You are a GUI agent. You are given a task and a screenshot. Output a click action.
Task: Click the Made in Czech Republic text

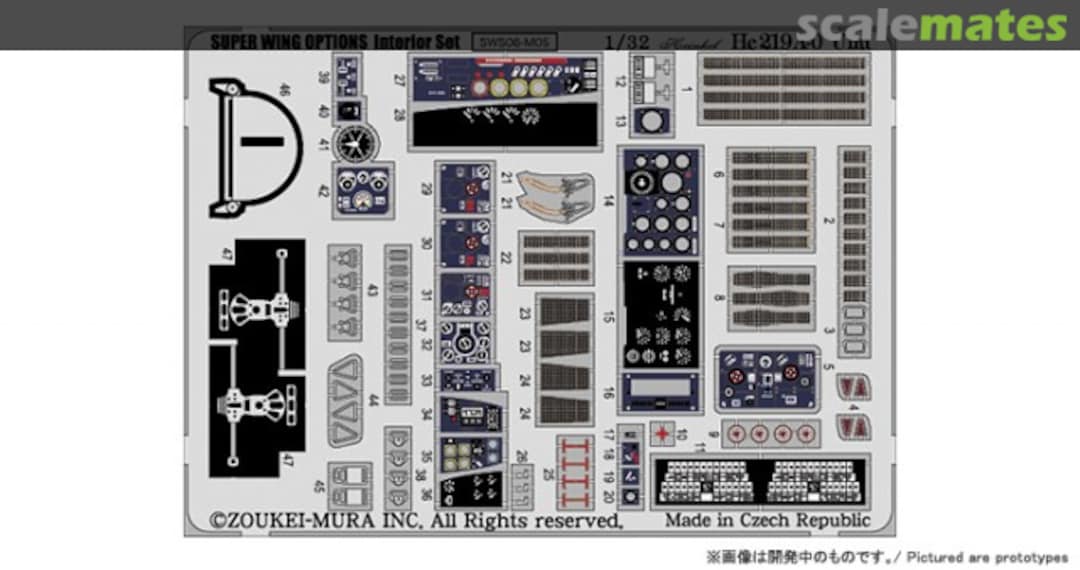tap(768, 520)
